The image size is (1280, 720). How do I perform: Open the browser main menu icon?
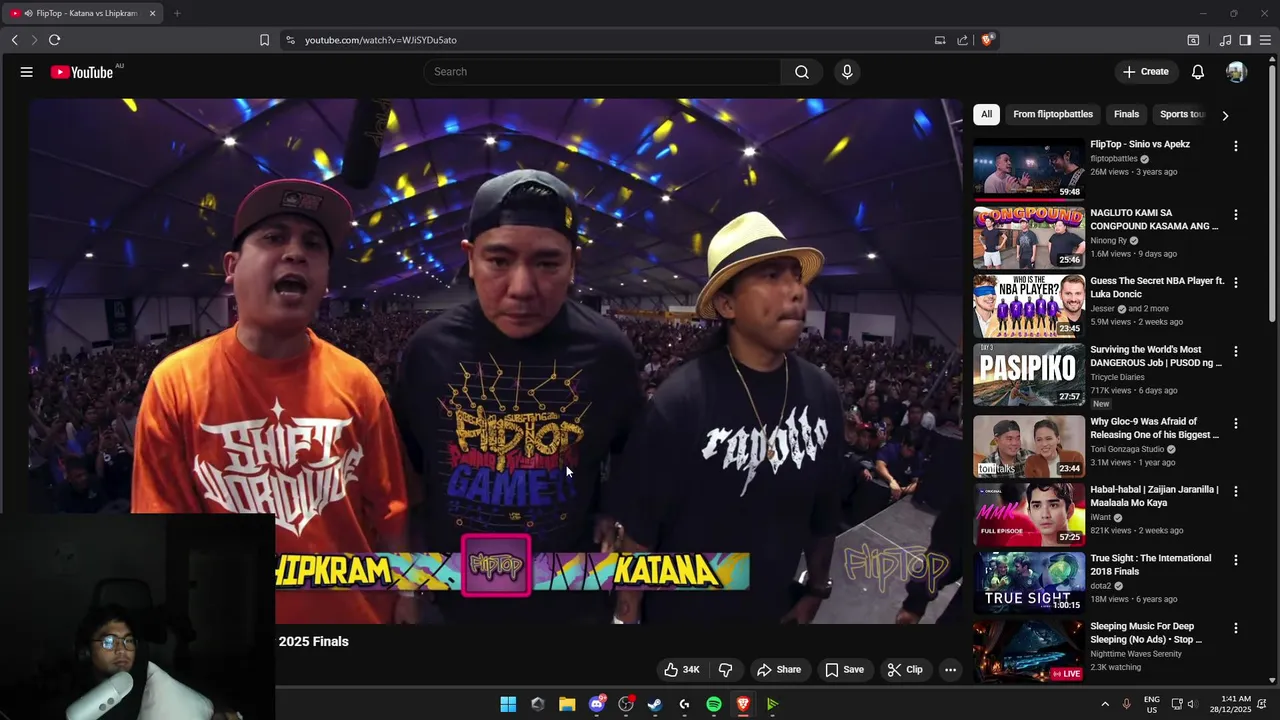point(1265,40)
